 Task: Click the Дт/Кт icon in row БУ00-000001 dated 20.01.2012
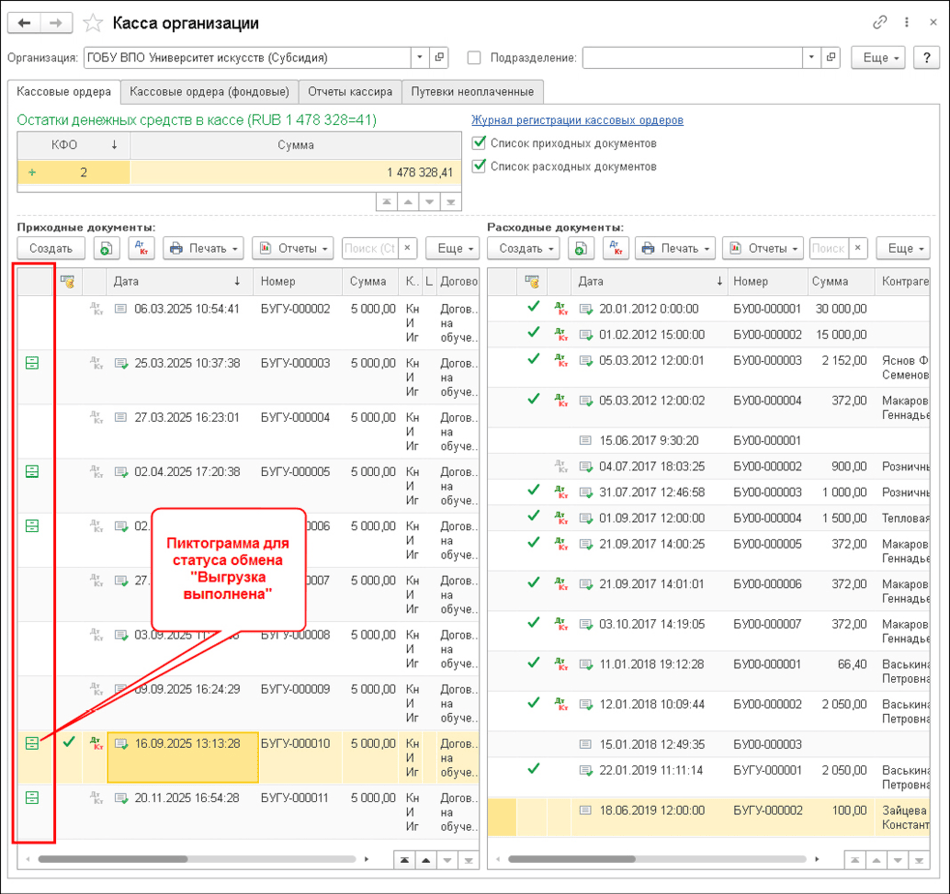click(x=561, y=308)
